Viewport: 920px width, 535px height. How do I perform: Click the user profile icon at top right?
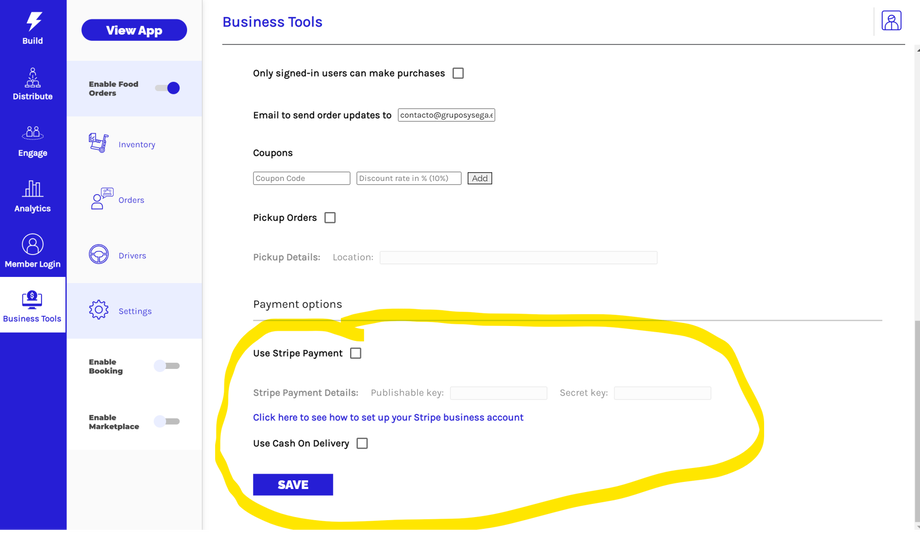[891, 21]
